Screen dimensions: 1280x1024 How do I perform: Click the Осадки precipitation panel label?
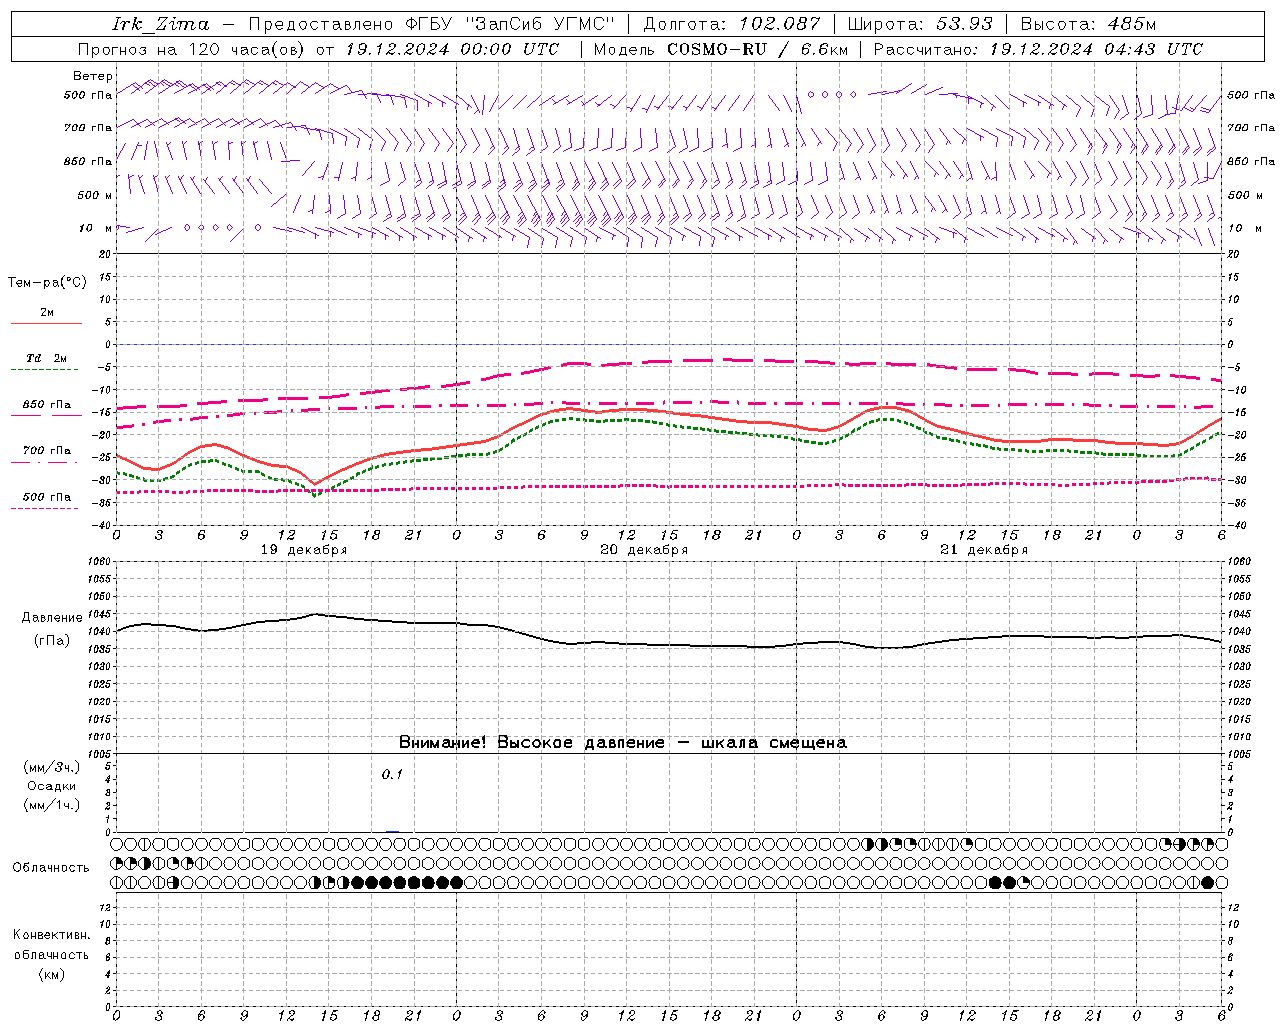[52, 786]
